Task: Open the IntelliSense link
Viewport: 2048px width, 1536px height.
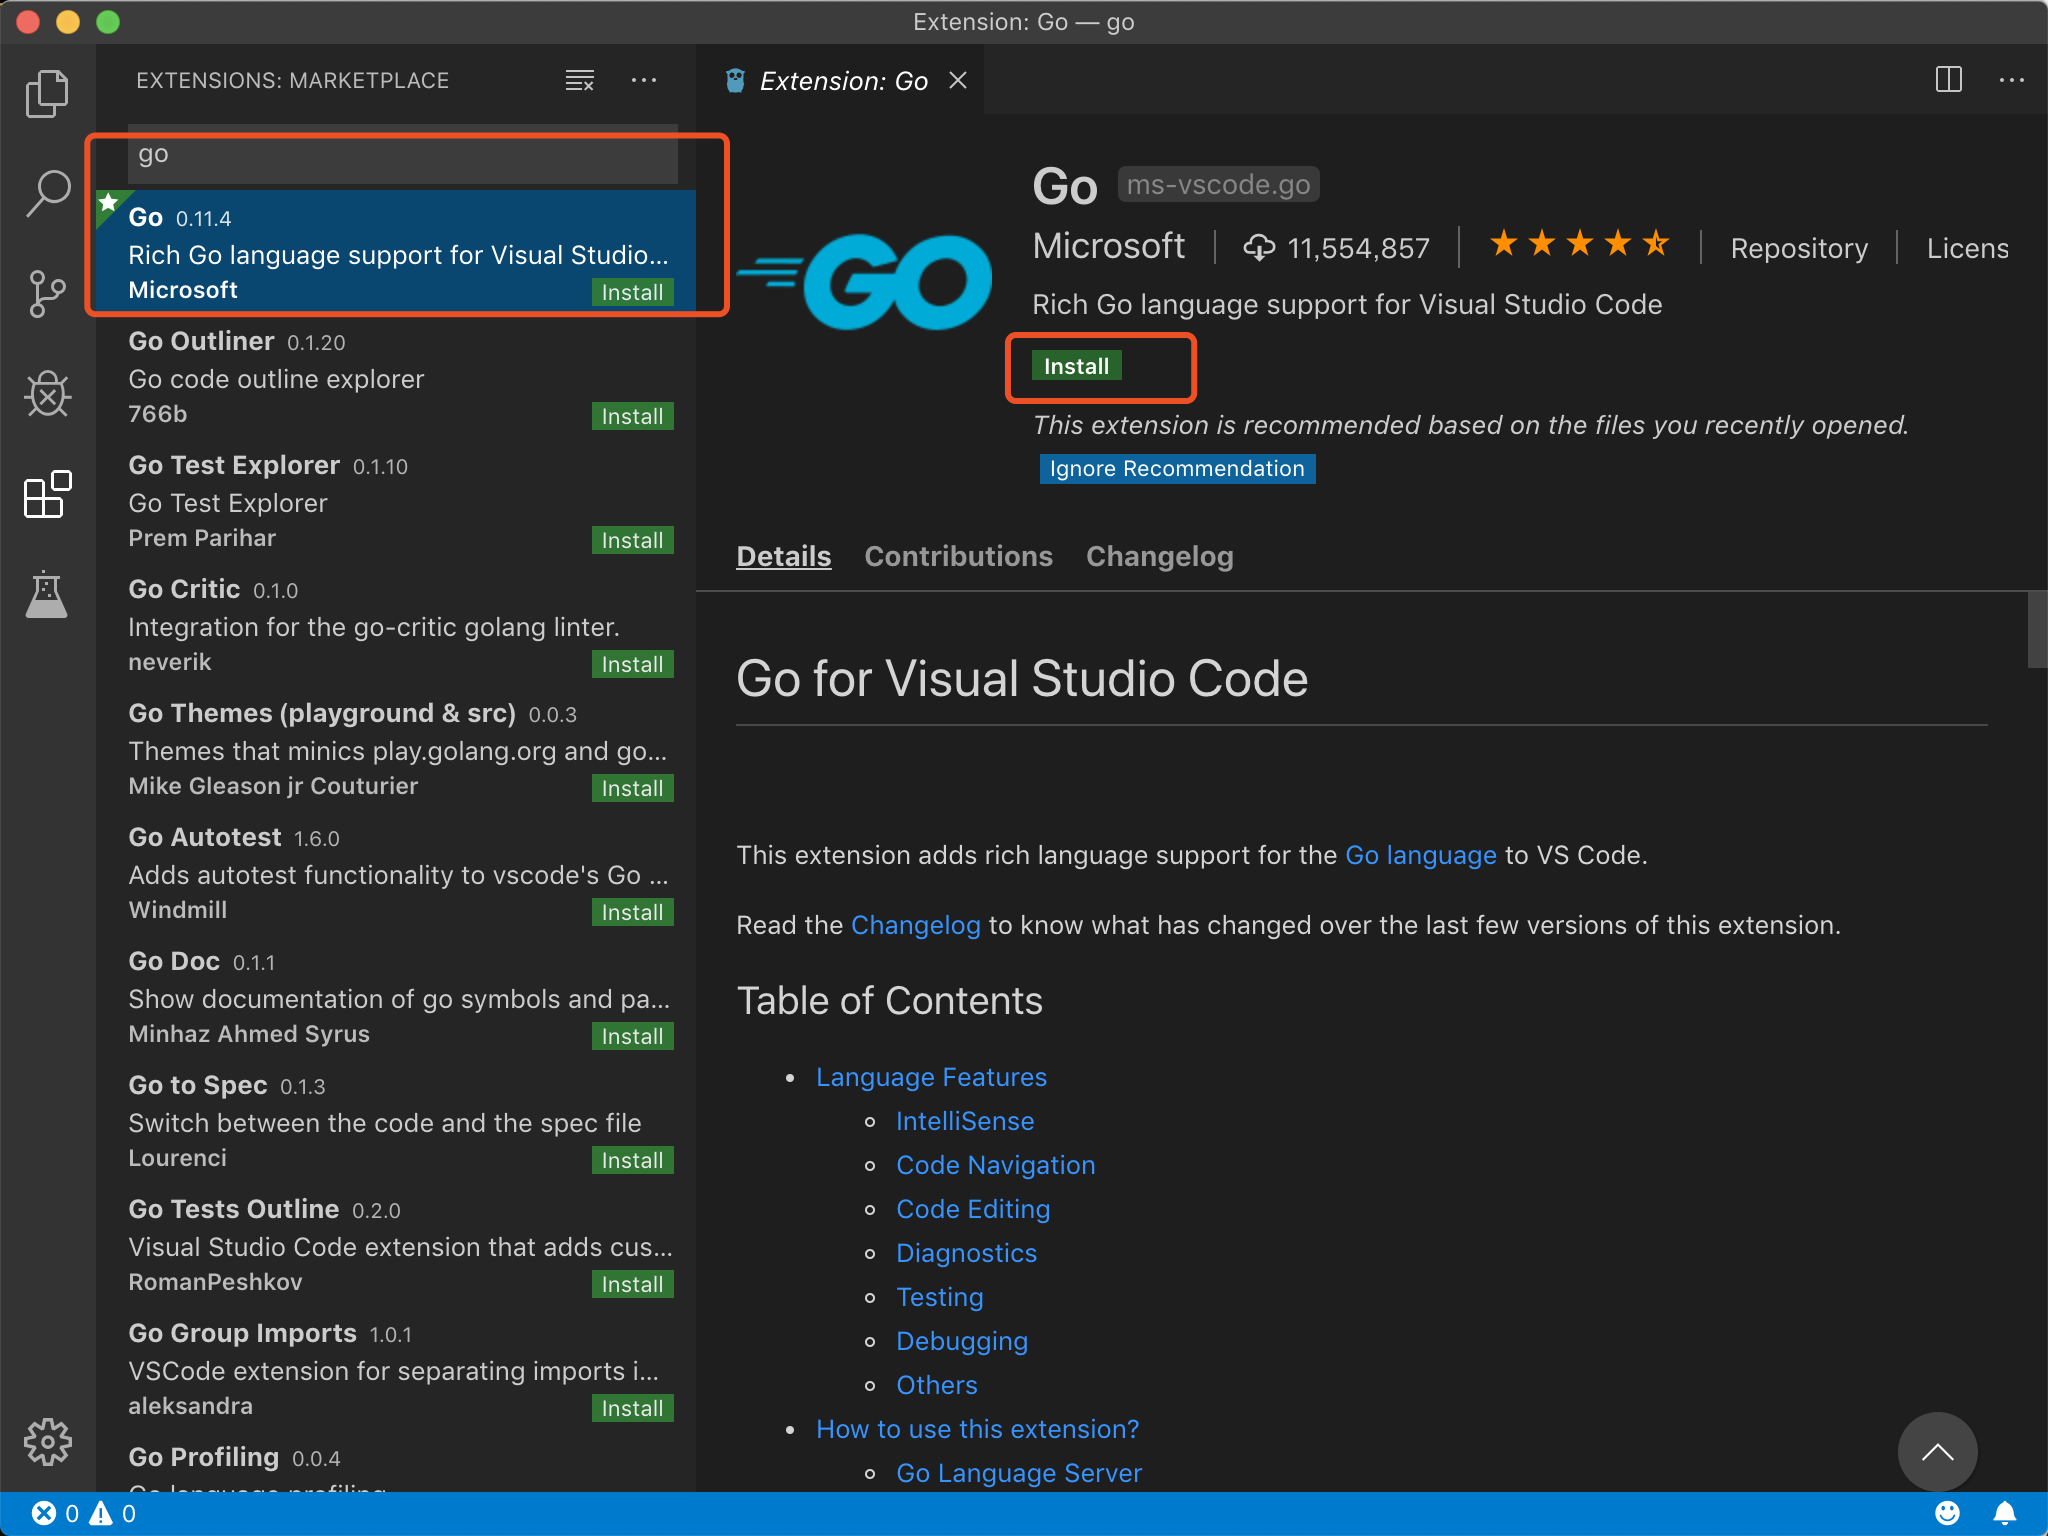Action: click(x=965, y=1121)
